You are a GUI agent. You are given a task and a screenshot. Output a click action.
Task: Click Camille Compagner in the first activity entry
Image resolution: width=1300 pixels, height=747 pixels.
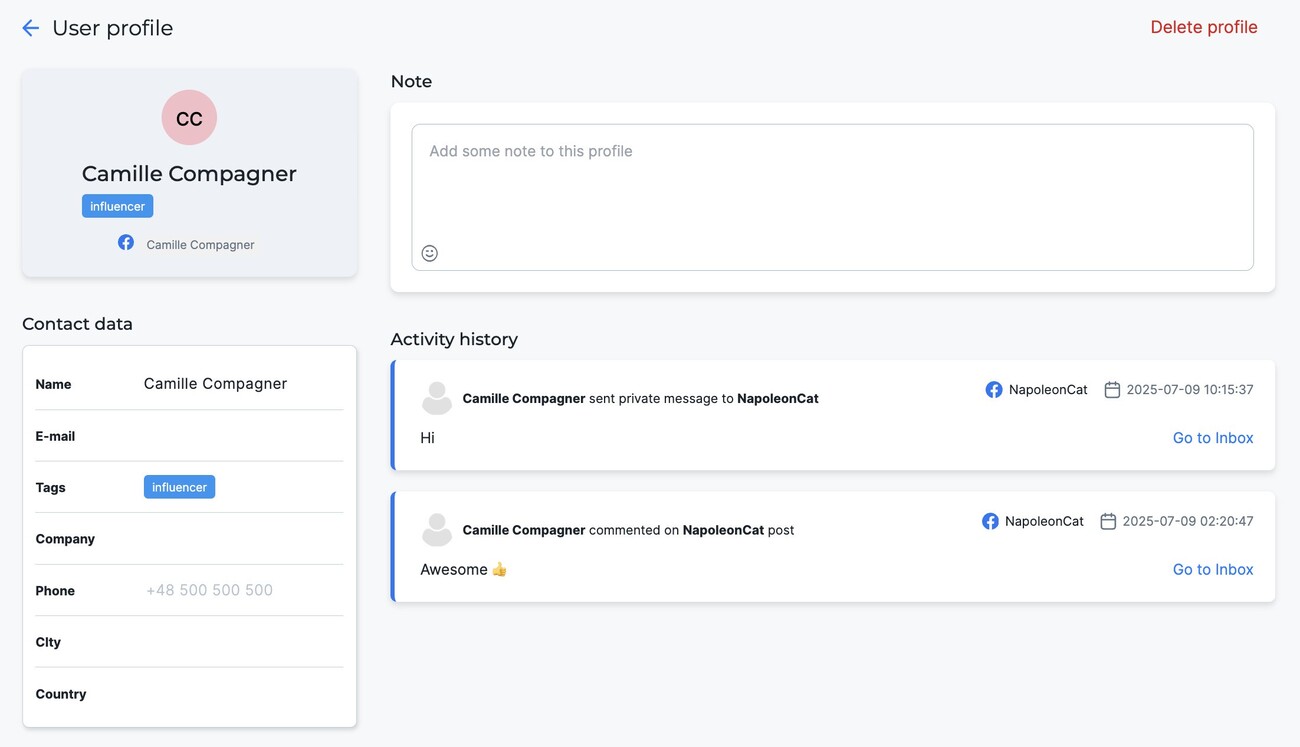(x=523, y=397)
